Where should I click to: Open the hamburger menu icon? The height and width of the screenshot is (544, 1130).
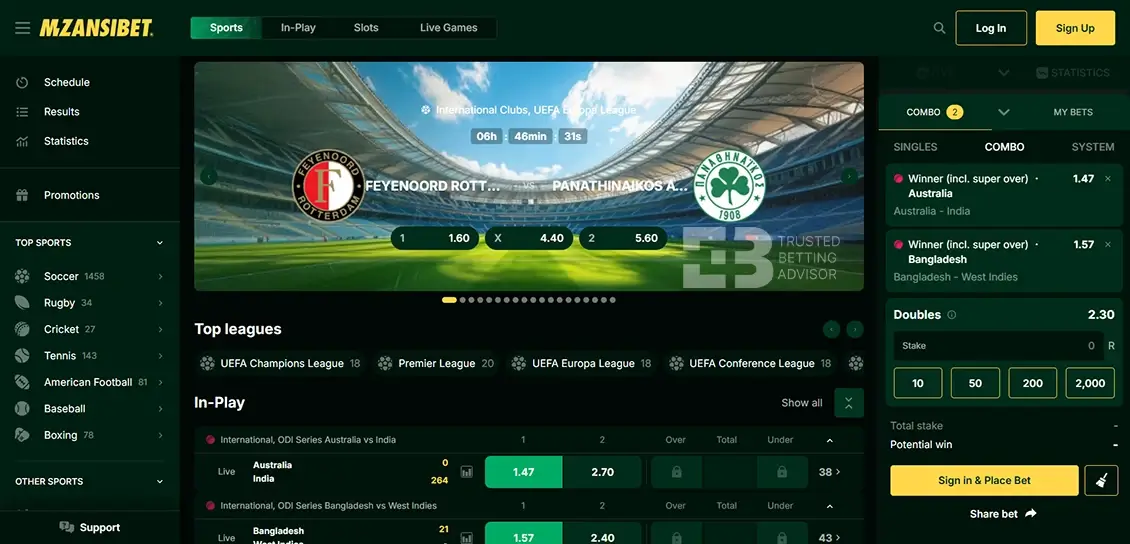(x=22, y=28)
